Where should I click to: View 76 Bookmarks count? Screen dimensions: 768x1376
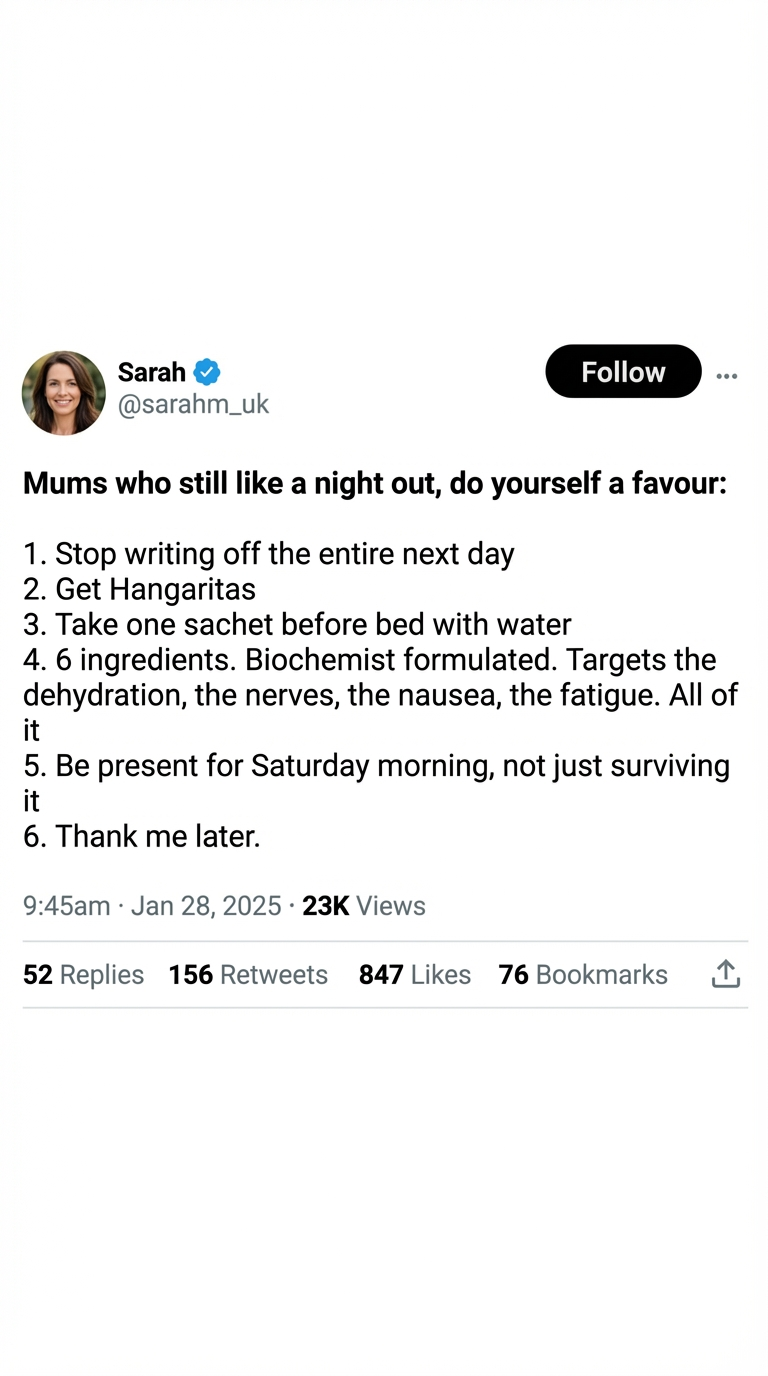583,974
